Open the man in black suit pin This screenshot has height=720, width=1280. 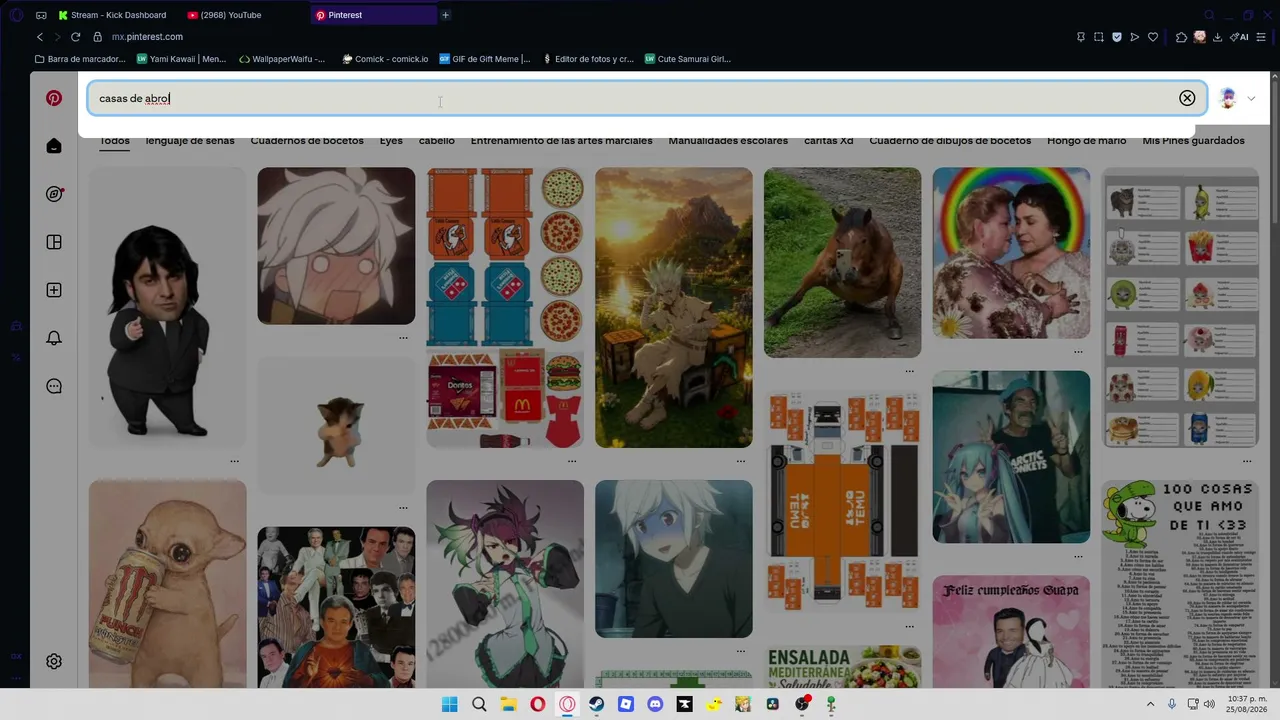coord(167,307)
